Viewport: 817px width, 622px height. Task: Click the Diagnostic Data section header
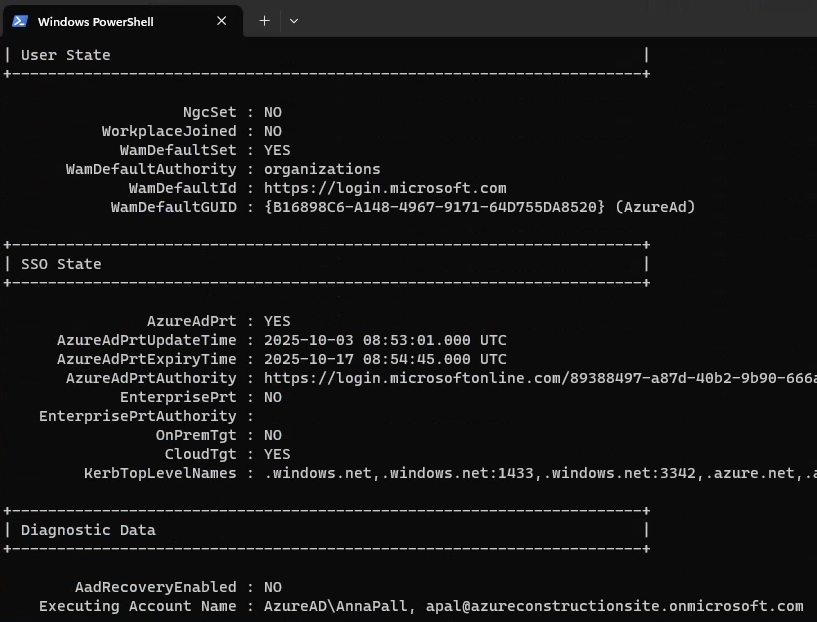click(88, 530)
